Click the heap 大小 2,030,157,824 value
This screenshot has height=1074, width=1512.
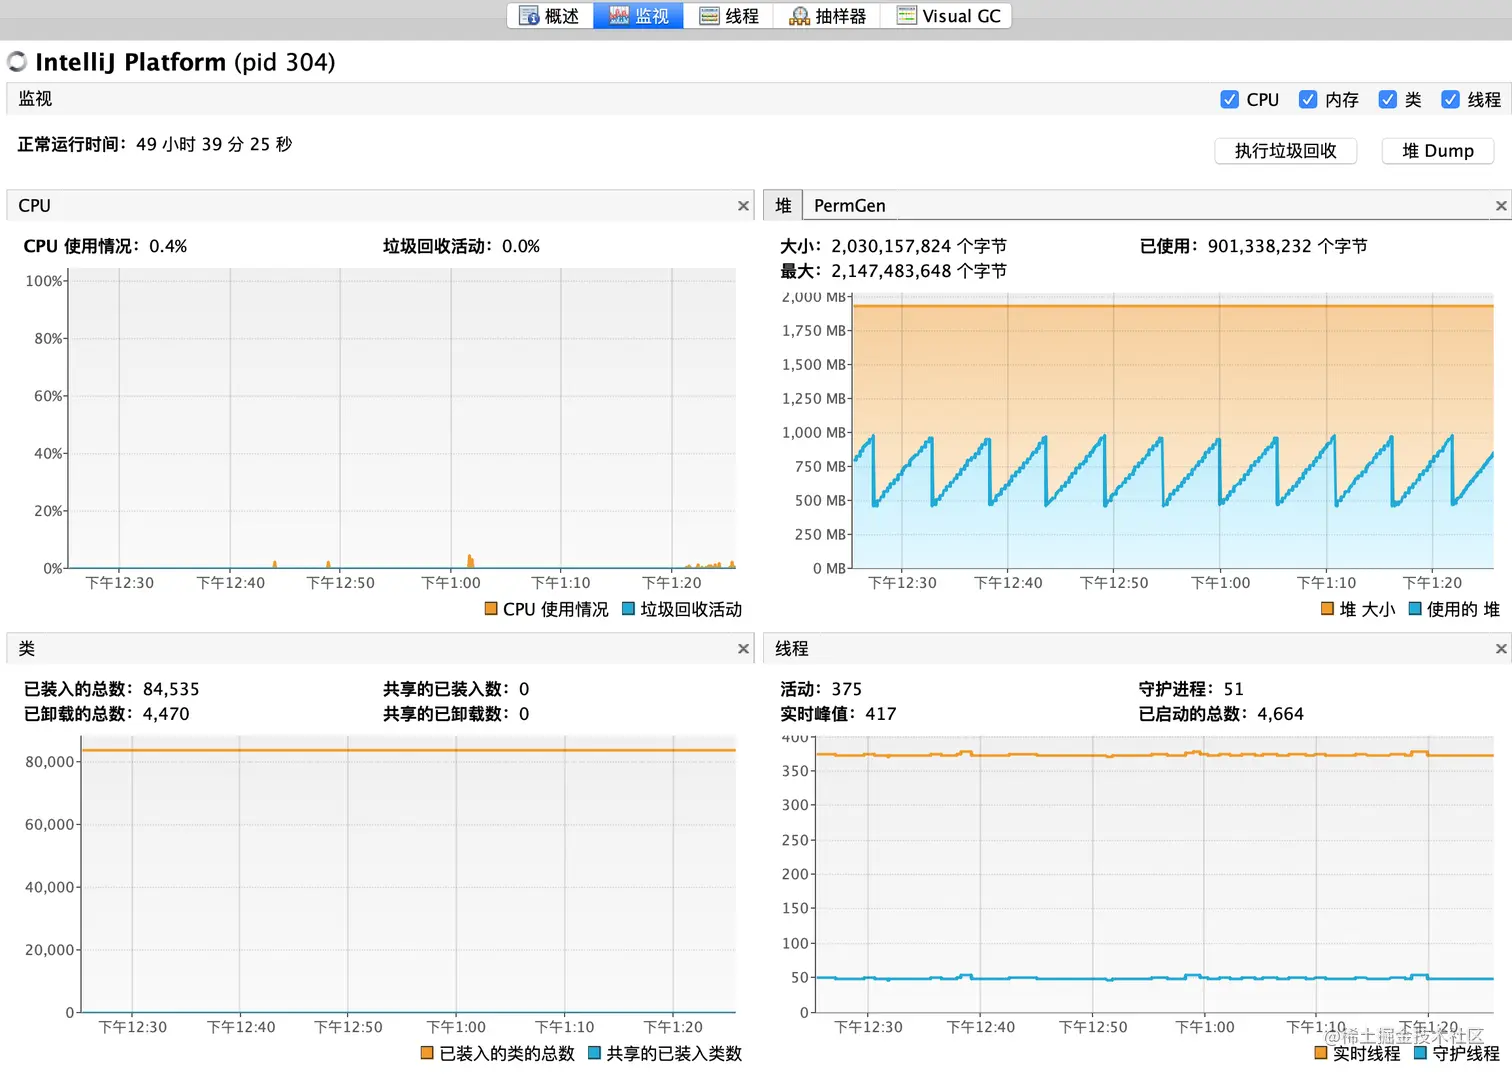click(918, 246)
